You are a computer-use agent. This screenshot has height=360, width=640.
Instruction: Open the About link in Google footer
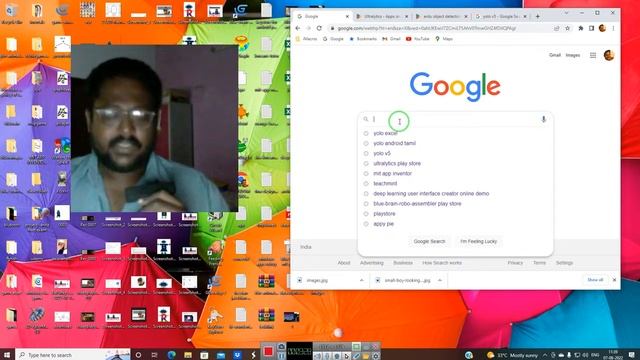(x=344, y=263)
